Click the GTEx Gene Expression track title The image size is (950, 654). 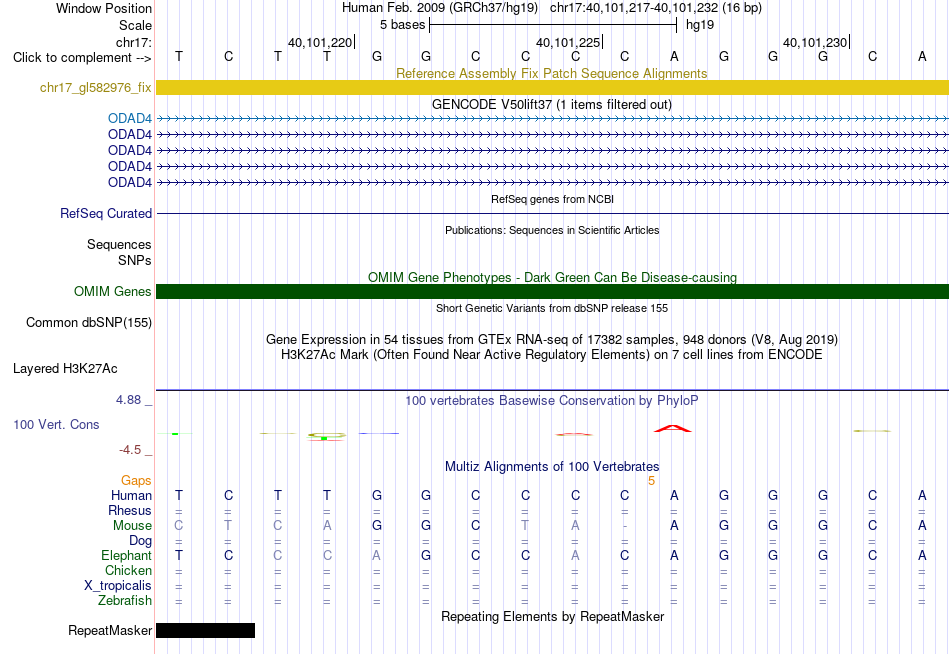[x=552, y=339]
